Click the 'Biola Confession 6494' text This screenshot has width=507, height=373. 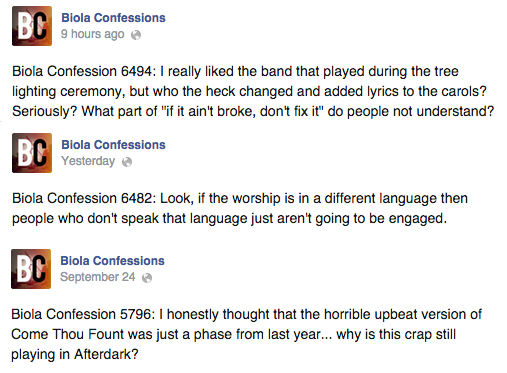click(84, 71)
